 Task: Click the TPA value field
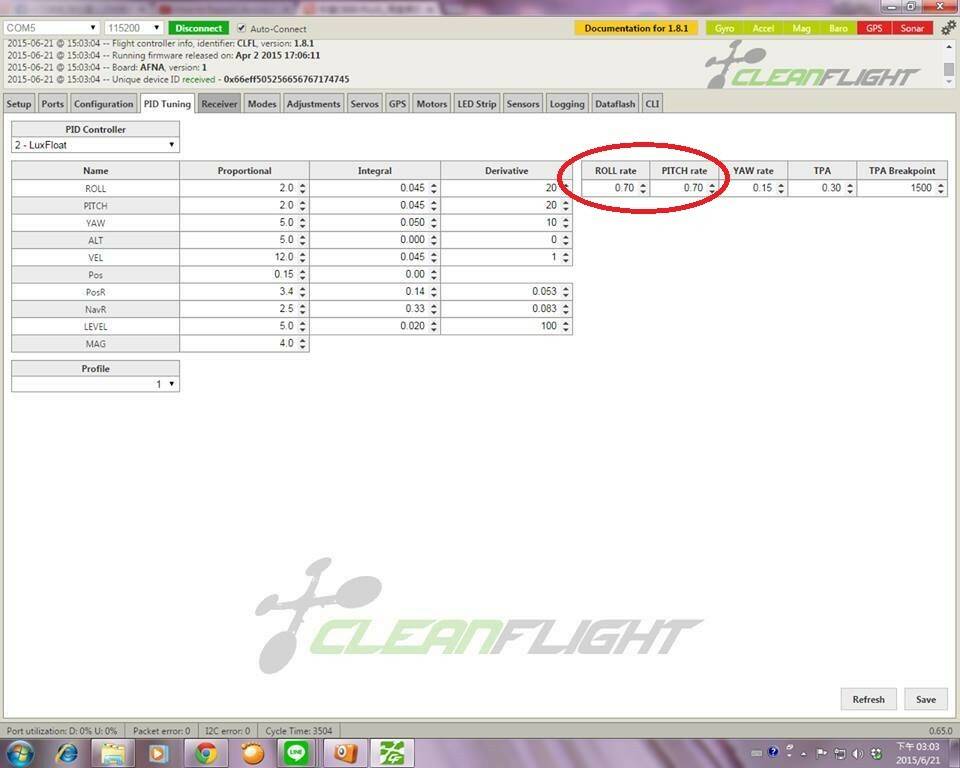pos(822,188)
